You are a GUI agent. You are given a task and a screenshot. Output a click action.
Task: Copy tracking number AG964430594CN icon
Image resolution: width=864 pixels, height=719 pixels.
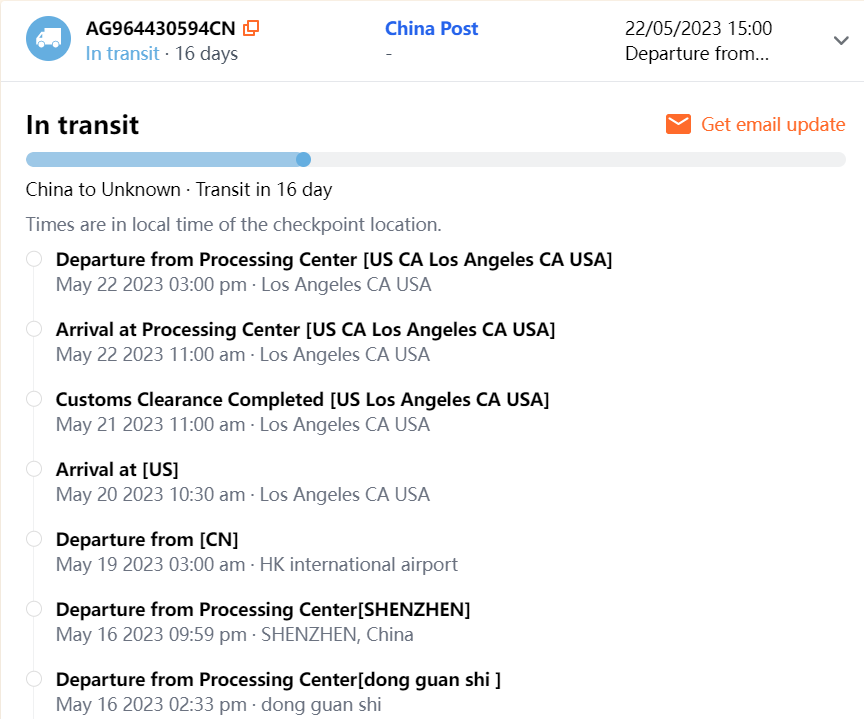251,28
